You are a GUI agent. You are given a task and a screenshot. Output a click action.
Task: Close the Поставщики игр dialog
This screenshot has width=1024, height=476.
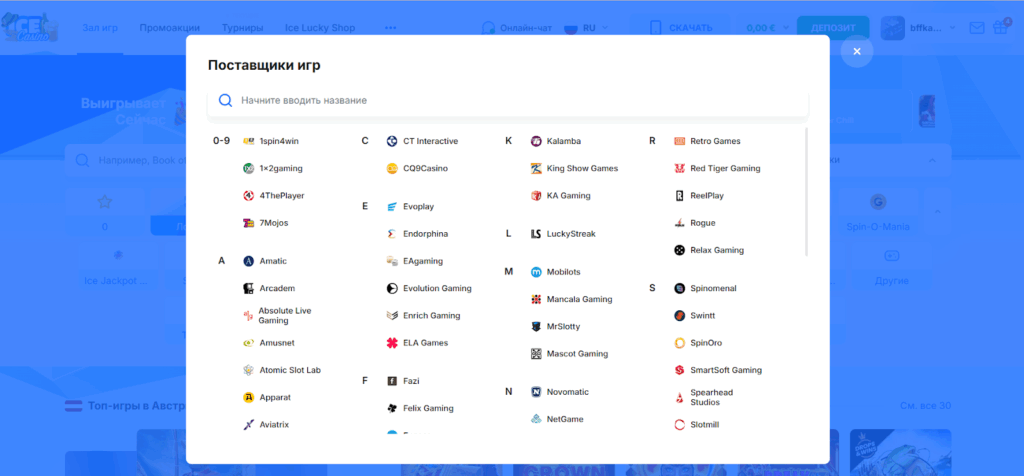(857, 51)
